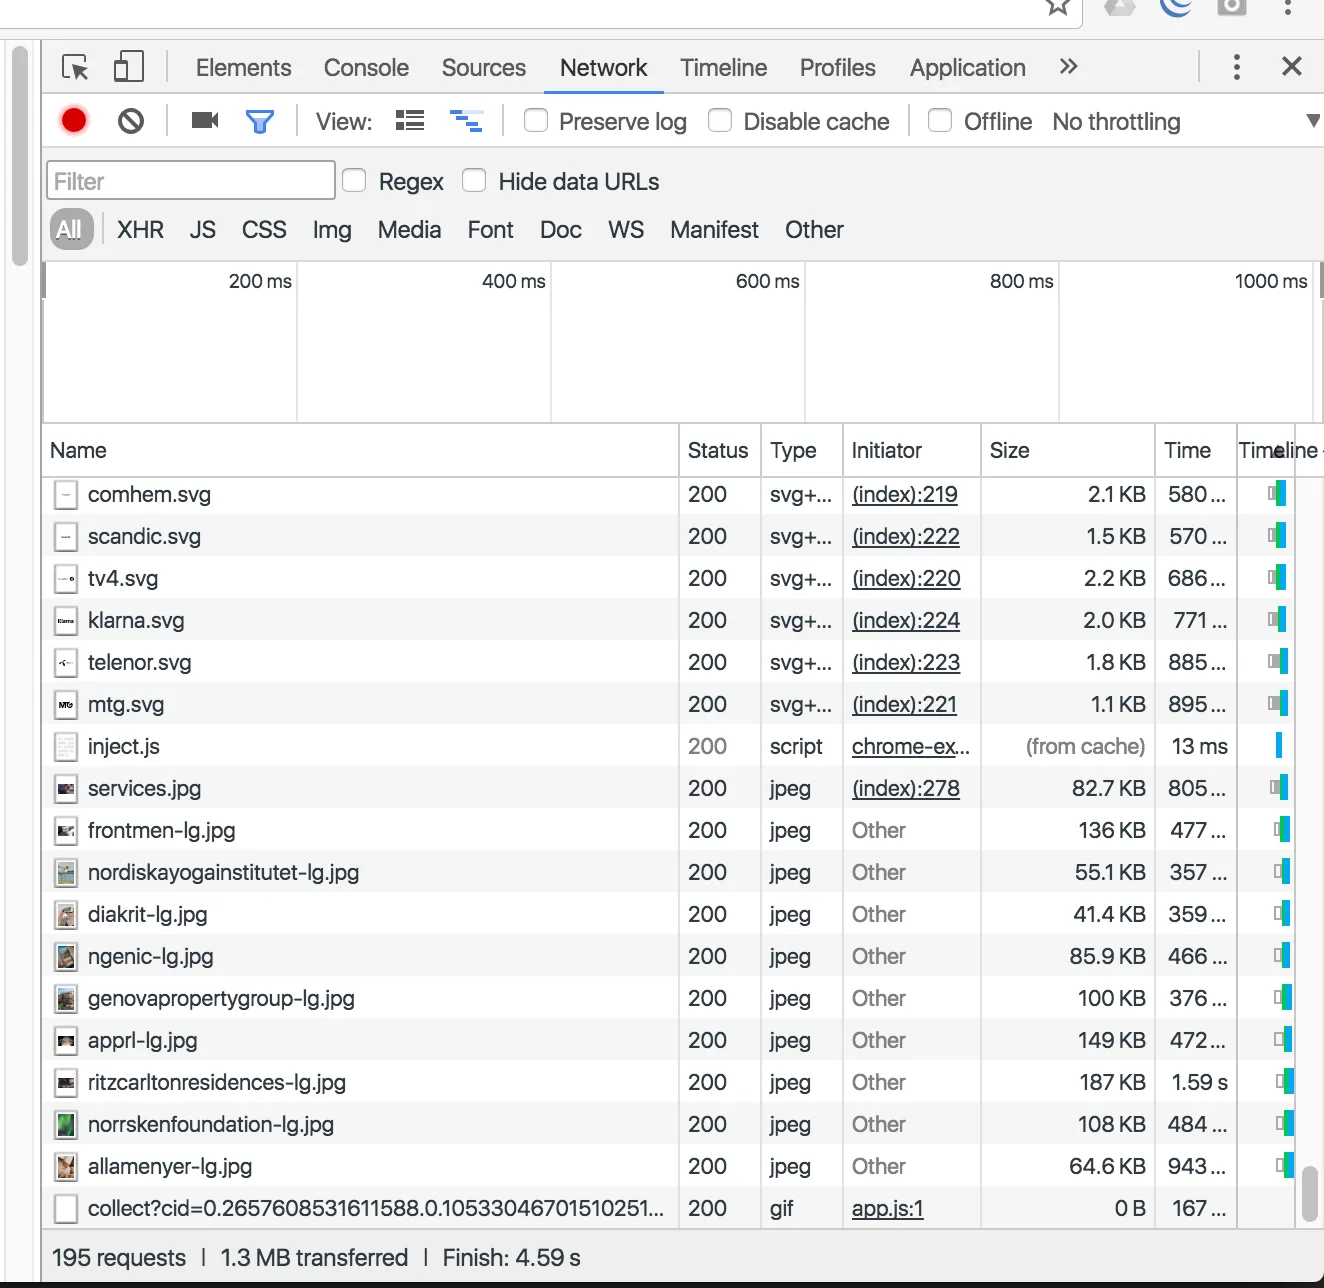1324x1288 pixels.
Task: Toggle the device toolbar icon
Action: click(128, 67)
